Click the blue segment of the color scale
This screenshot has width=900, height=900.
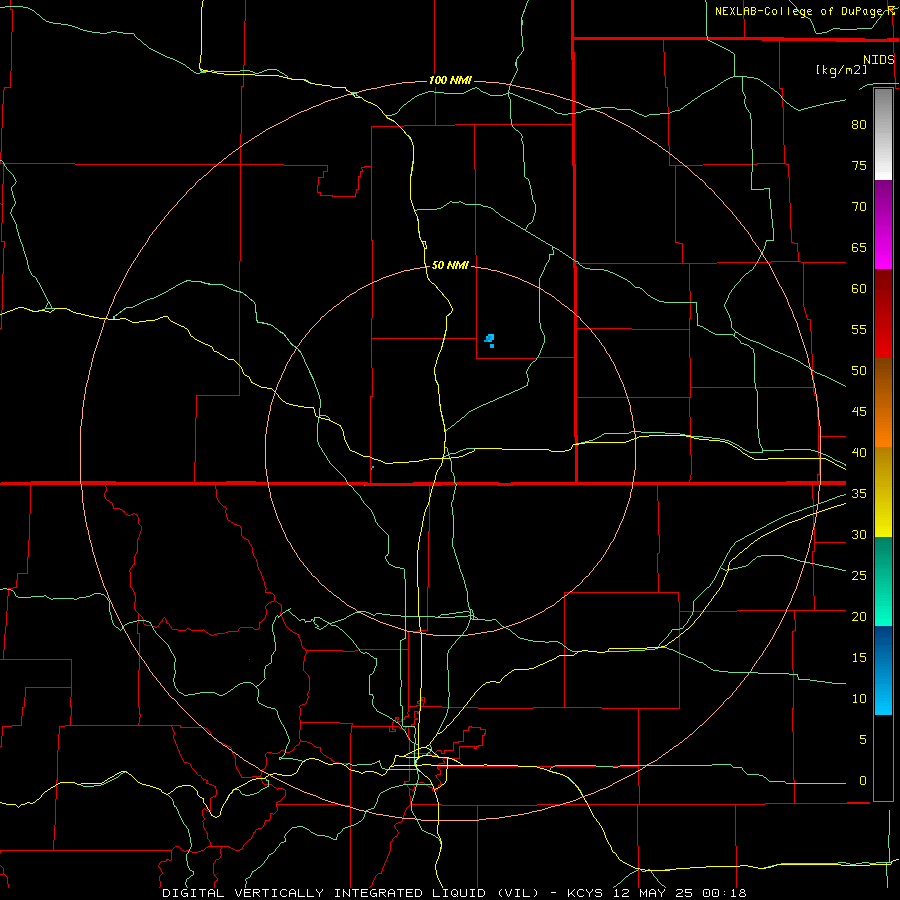[x=883, y=670]
